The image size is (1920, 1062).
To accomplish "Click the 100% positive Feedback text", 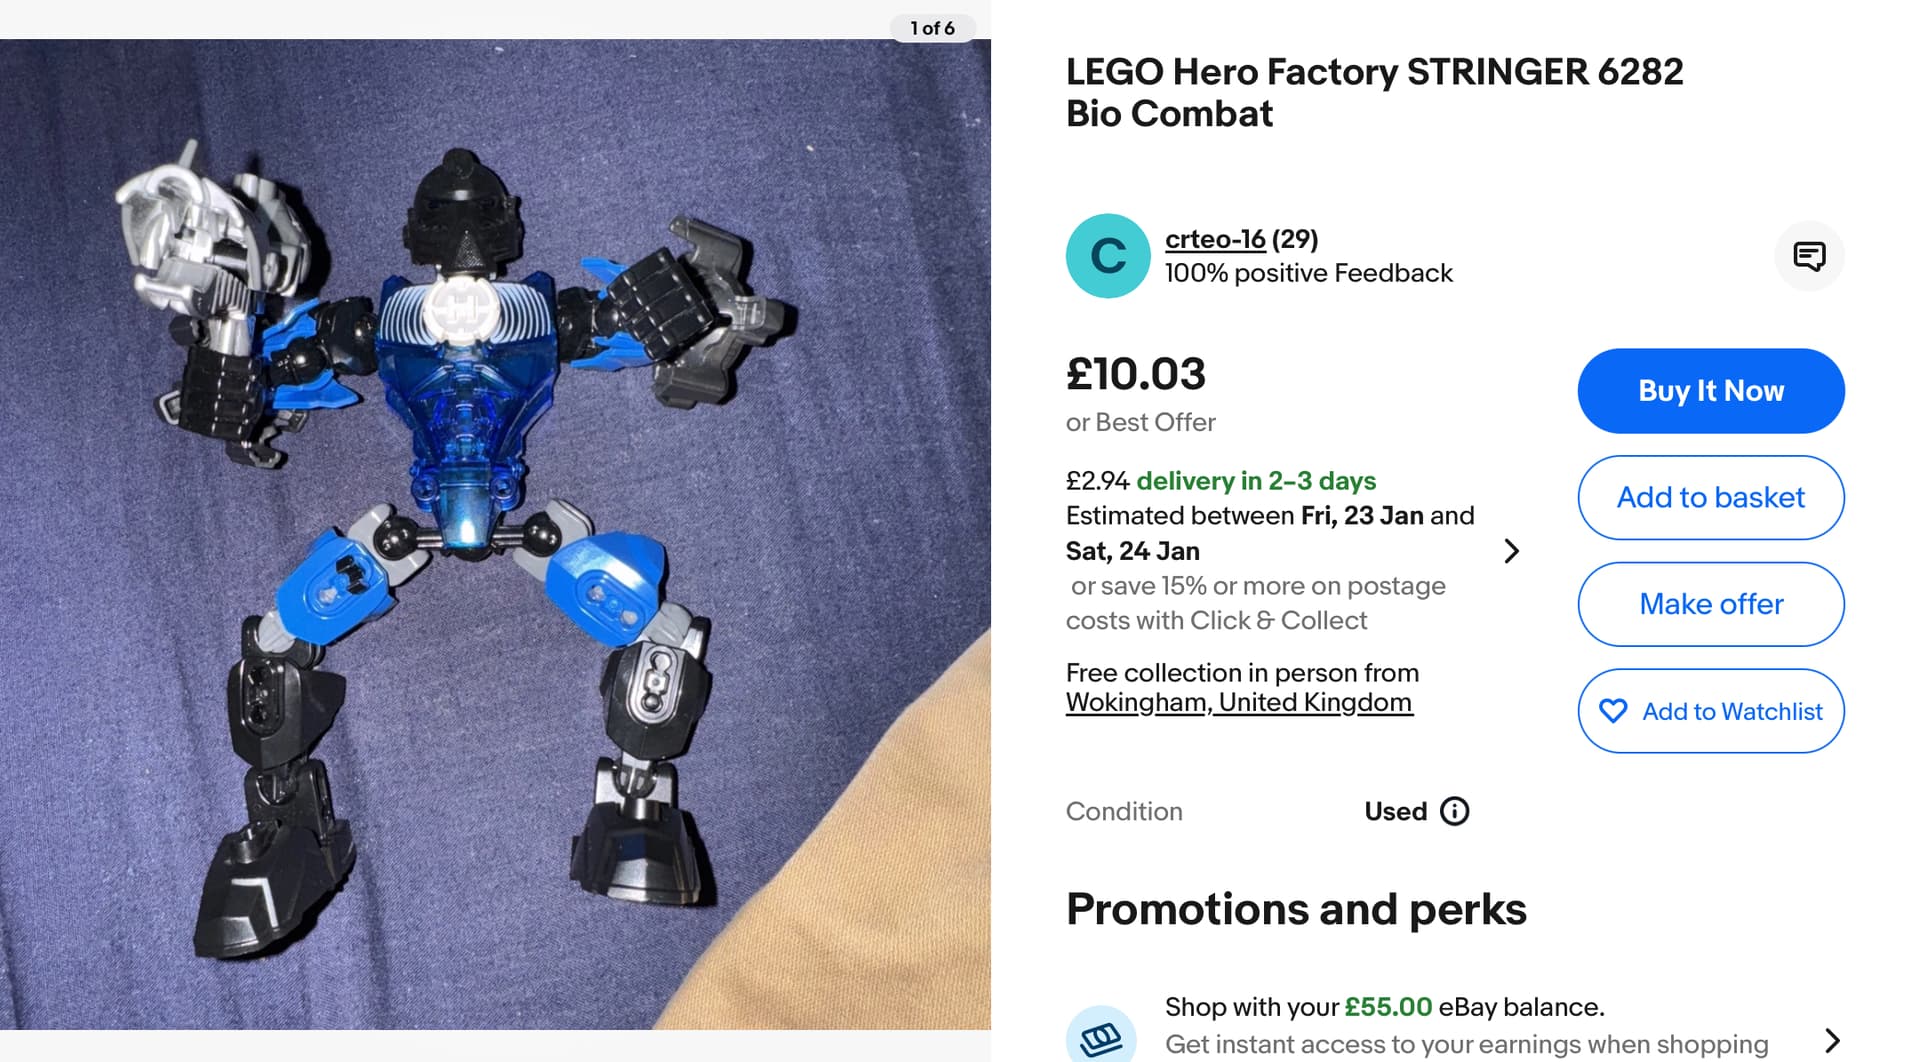I will 1308,273.
